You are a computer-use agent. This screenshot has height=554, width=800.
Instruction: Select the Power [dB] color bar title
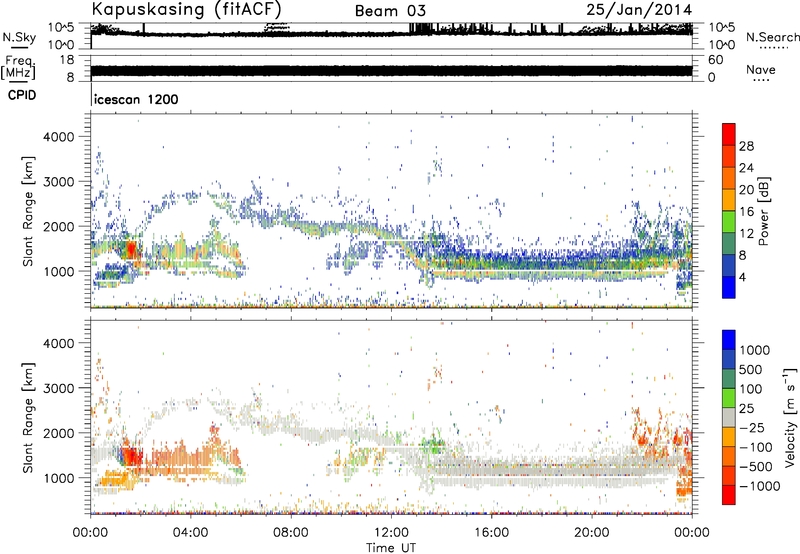(x=763, y=211)
